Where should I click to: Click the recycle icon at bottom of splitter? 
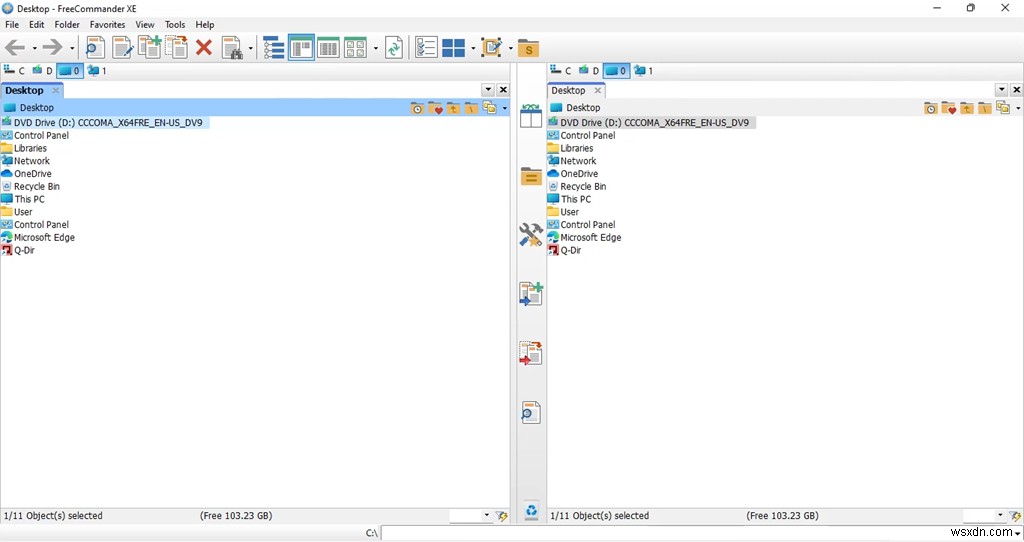(532, 510)
